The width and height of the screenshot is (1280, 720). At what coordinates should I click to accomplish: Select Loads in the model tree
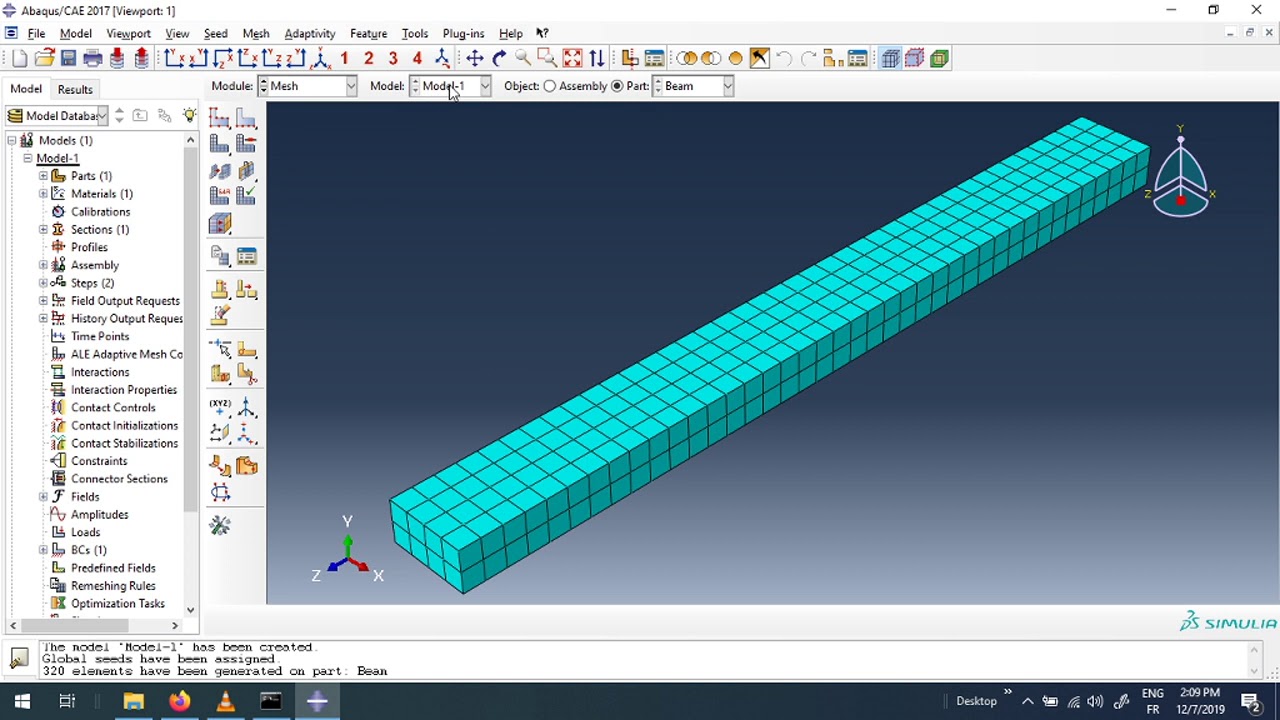point(85,532)
